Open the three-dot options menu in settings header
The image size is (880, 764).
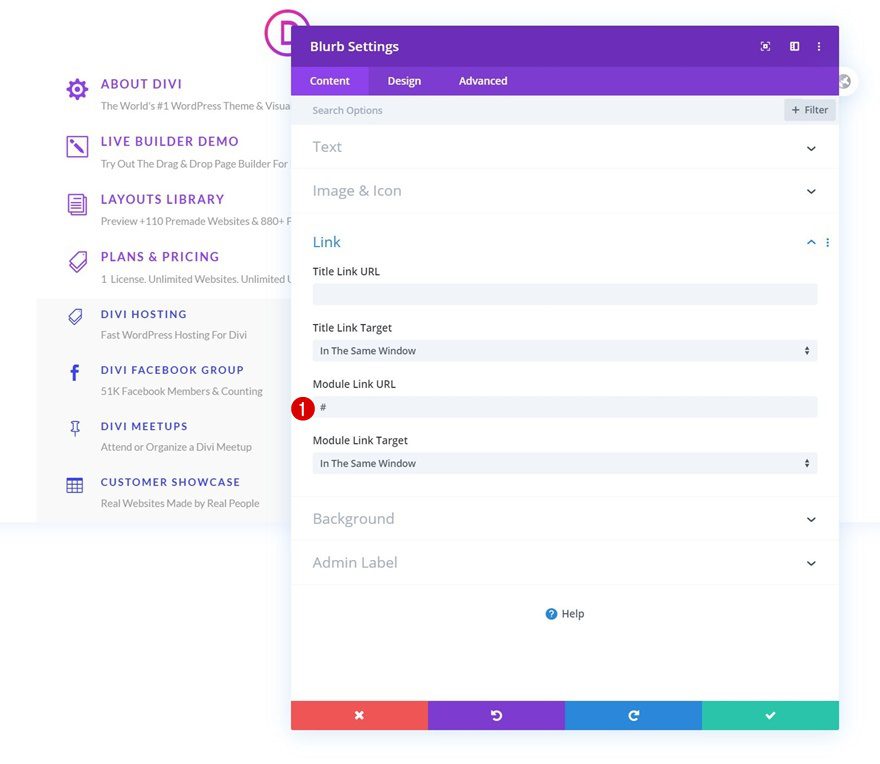(819, 46)
